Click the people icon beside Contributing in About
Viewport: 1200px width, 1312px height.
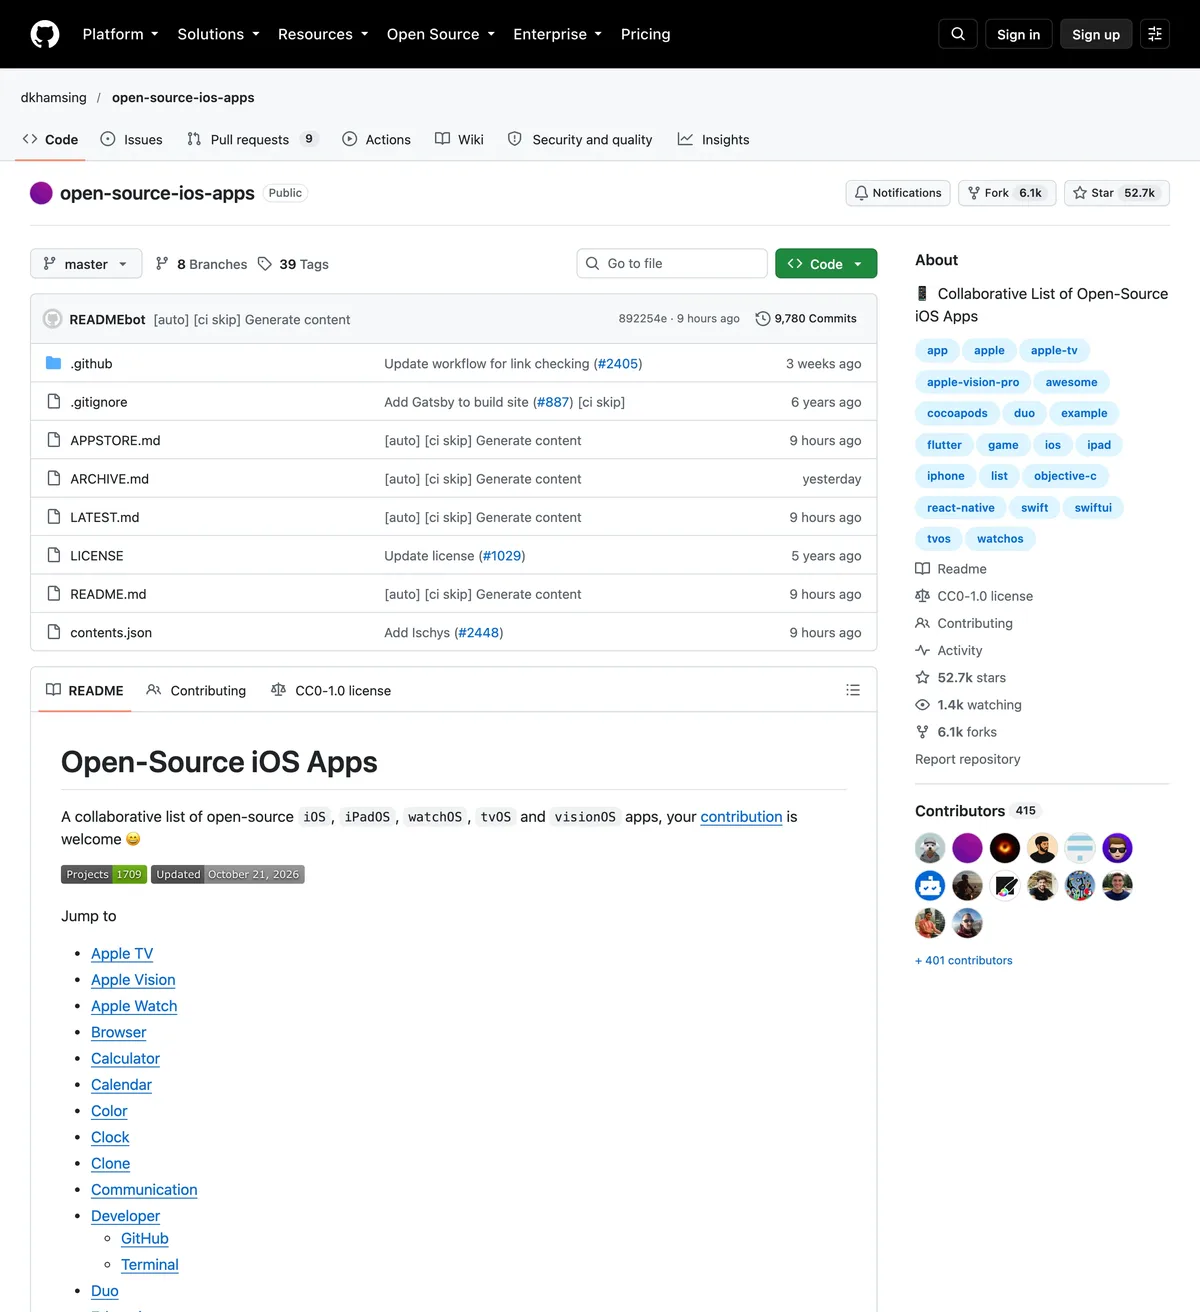point(922,623)
